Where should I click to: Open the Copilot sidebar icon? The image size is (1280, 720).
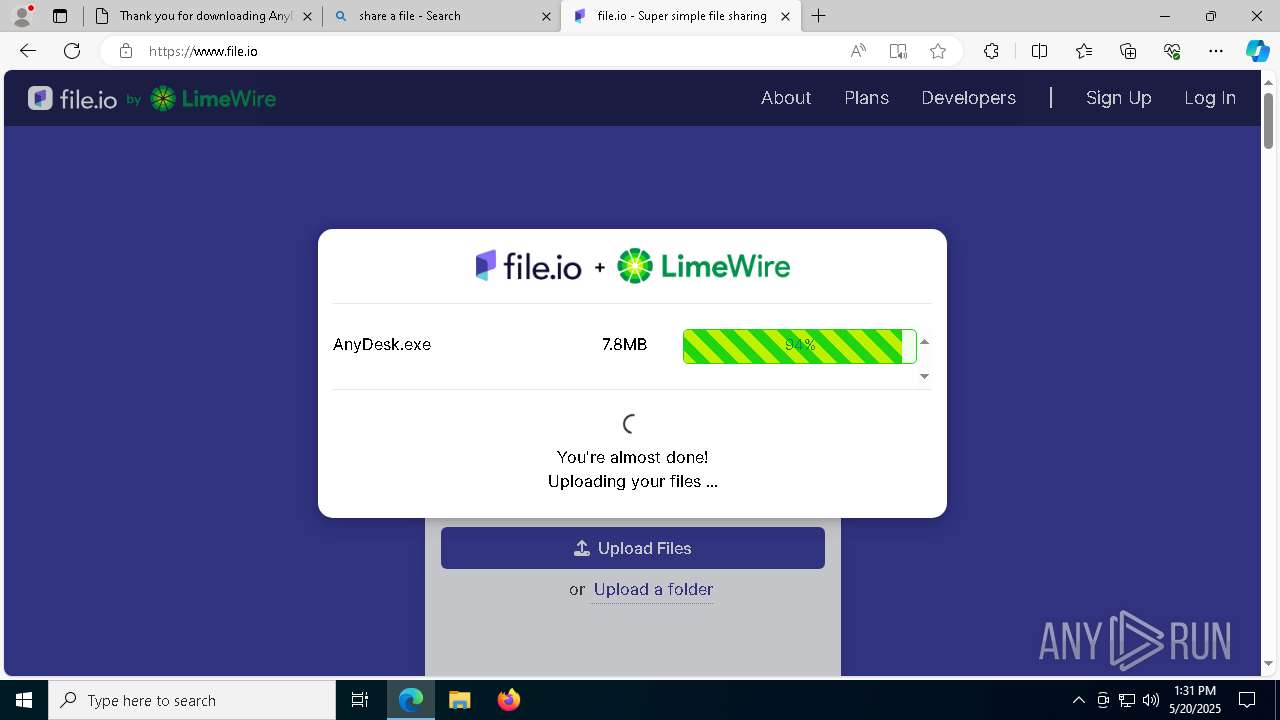[x=1257, y=51]
